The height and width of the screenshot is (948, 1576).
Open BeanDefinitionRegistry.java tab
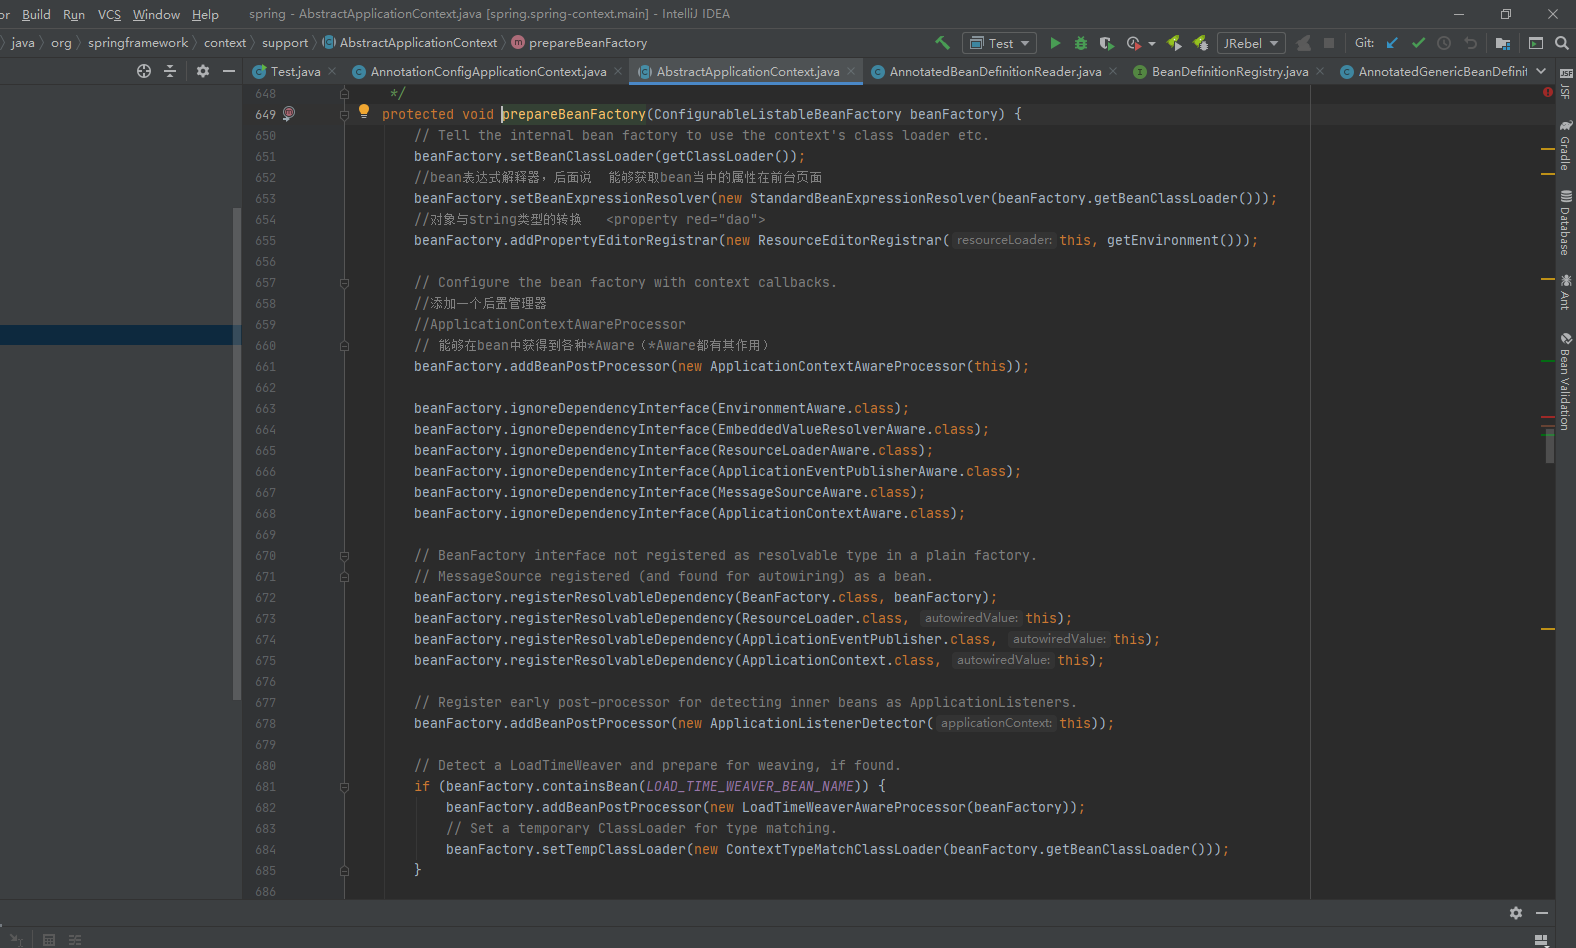click(1229, 71)
